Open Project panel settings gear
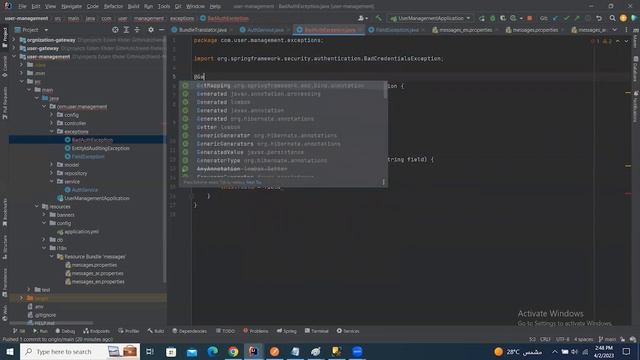 [151, 30]
